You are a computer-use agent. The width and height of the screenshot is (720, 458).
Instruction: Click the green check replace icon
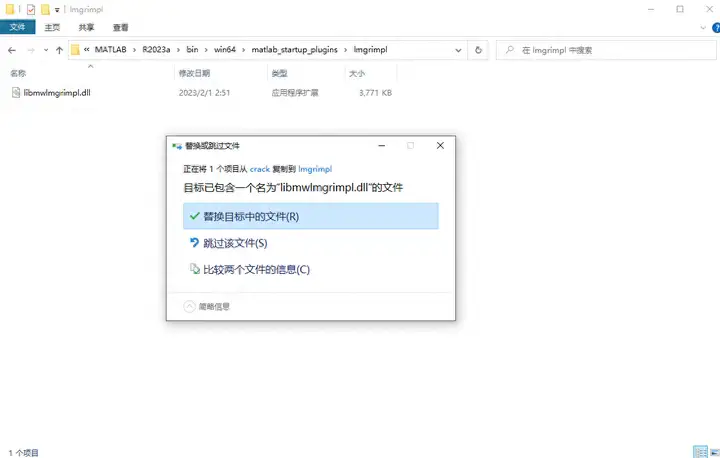(194, 215)
